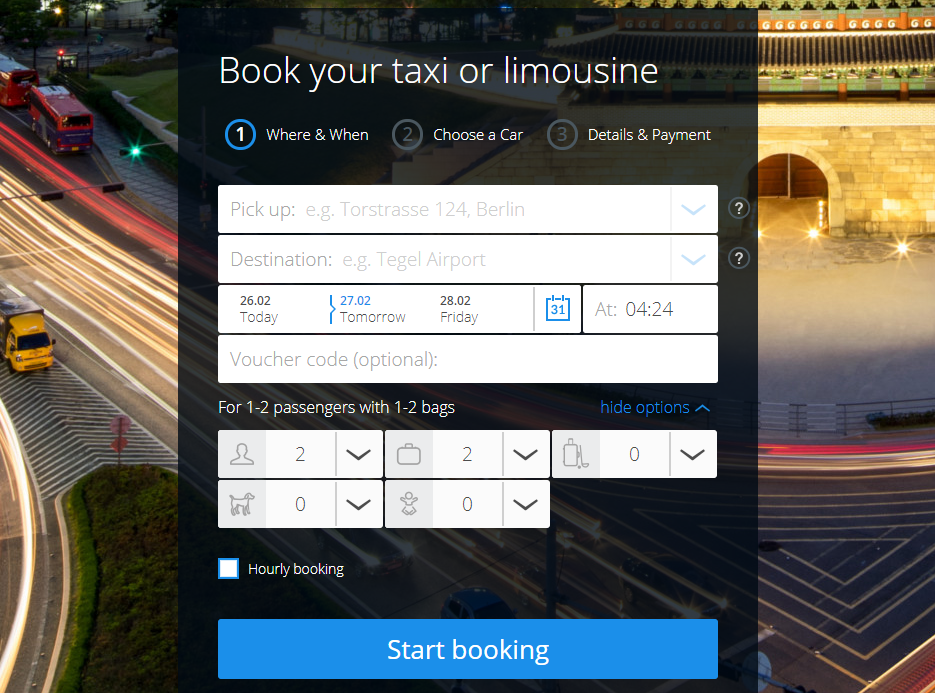The width and height of the screenshot is (935, 693).
Task: Open the pets count dropdown
Action: [359, 504]
